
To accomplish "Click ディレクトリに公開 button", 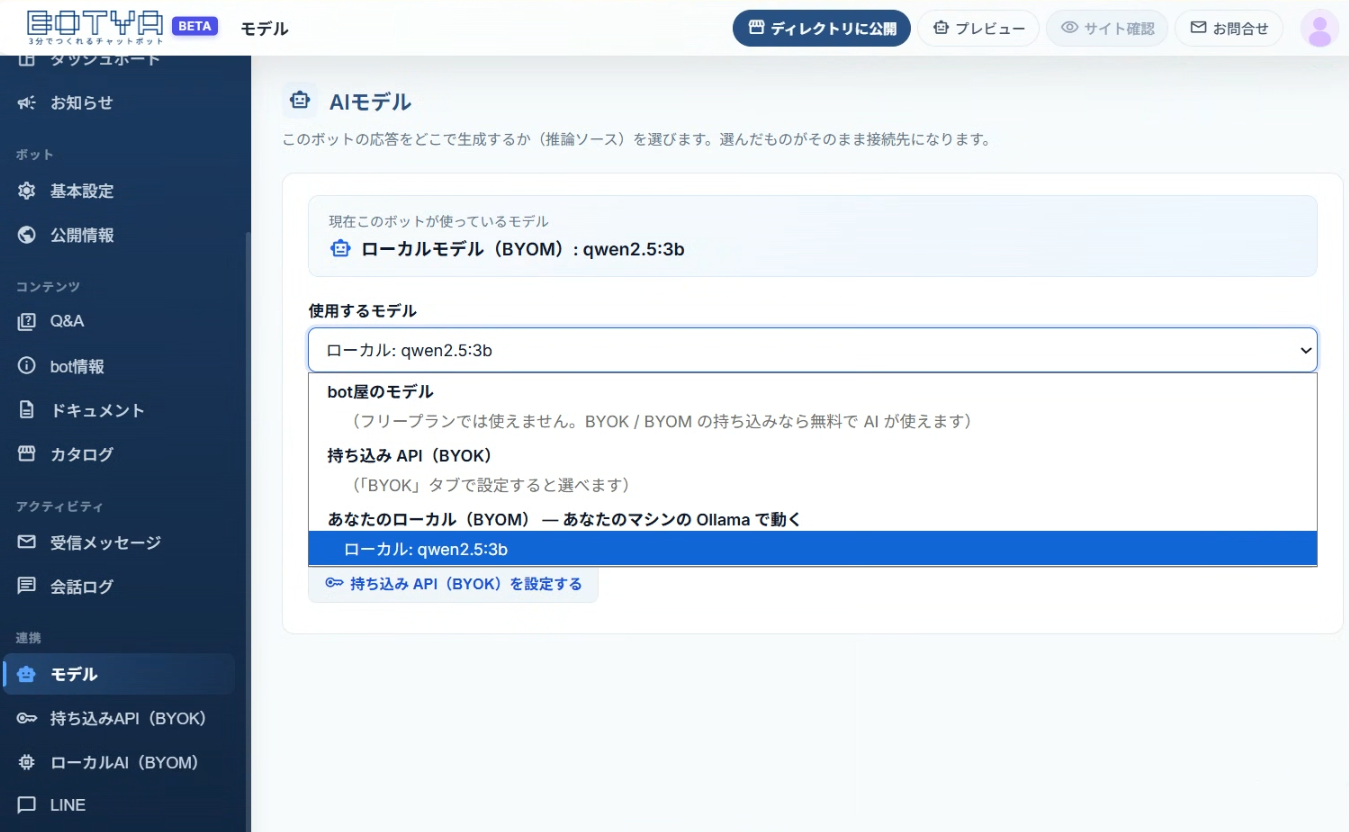I will [822, 28].
